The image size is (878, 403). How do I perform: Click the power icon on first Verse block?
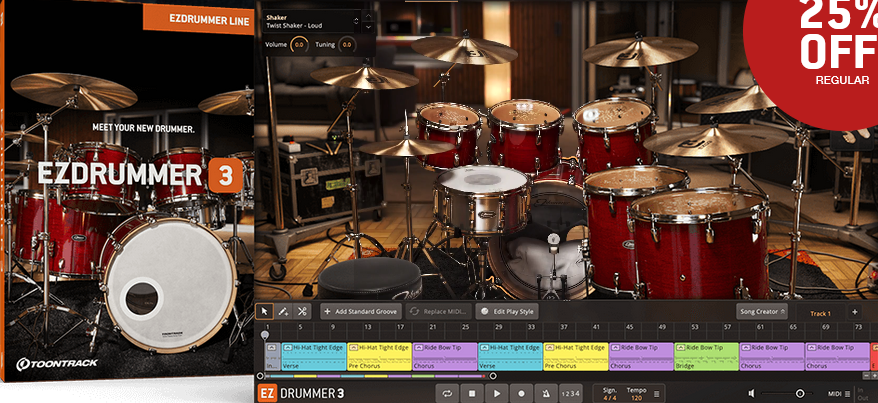288,348
